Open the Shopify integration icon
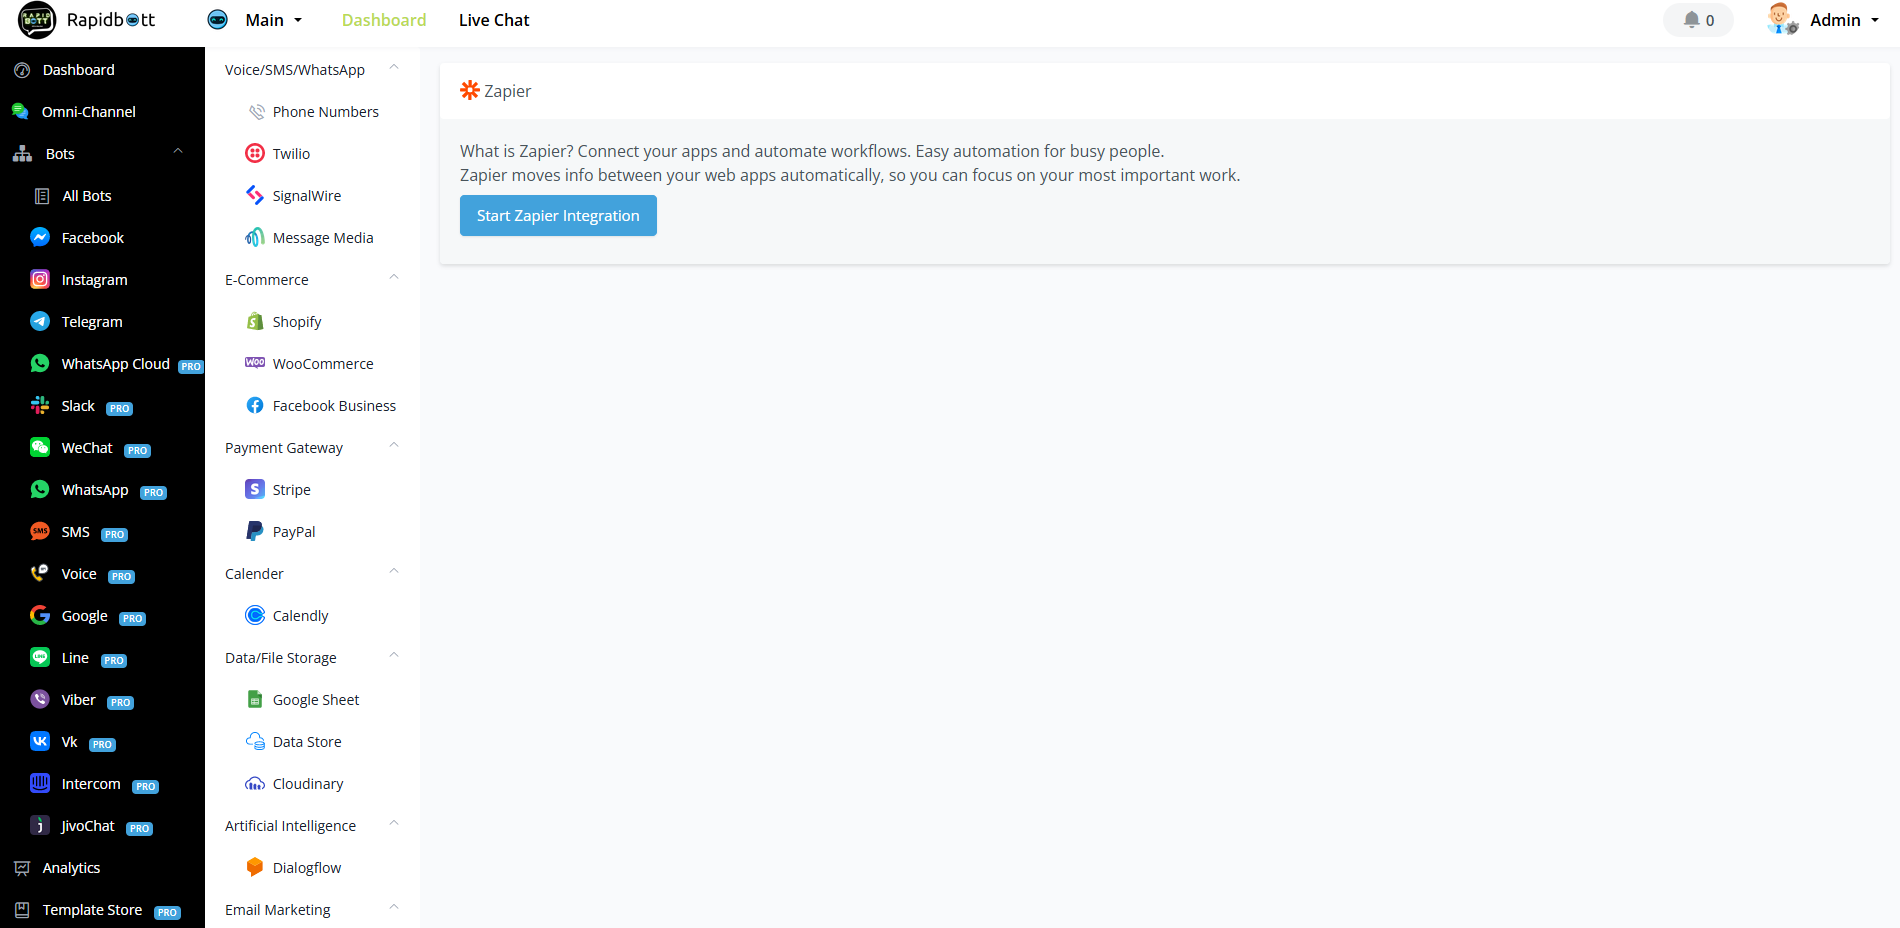 tap(255, 321)
